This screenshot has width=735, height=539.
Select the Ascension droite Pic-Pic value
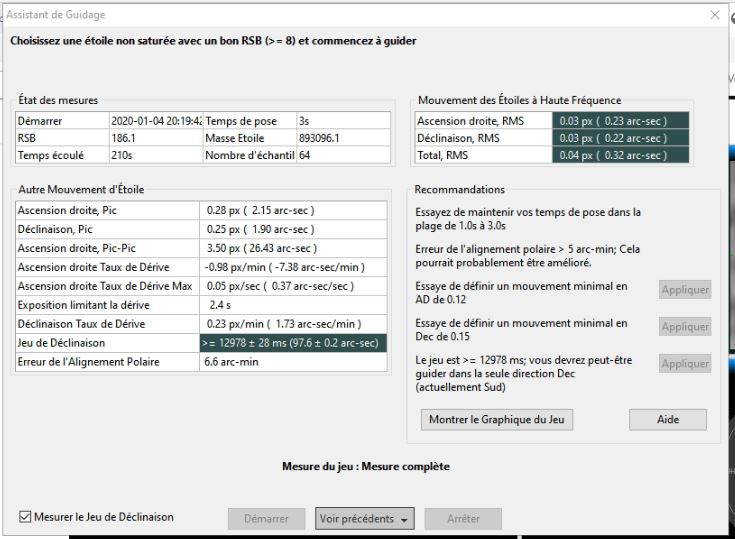292,247
